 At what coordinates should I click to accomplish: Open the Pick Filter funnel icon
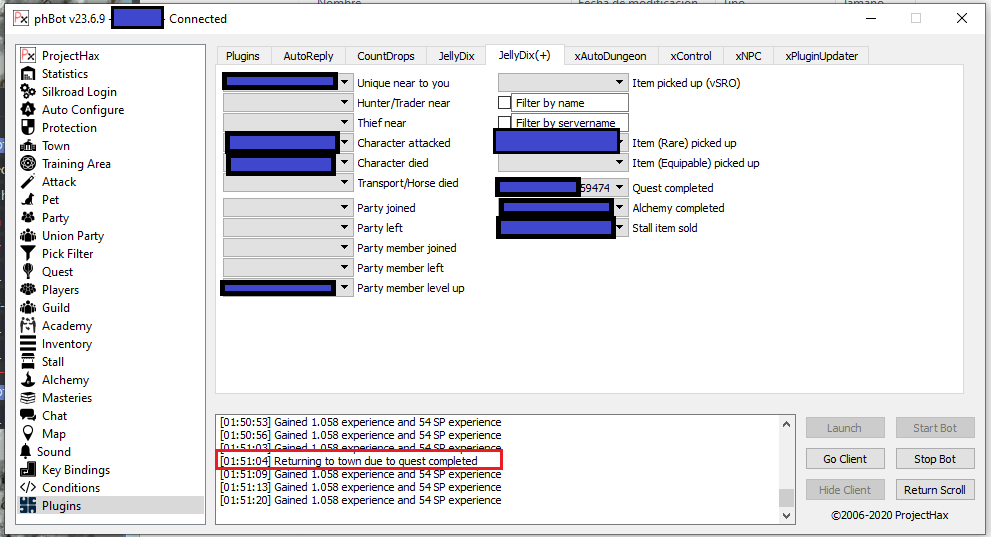coord(29,254)
